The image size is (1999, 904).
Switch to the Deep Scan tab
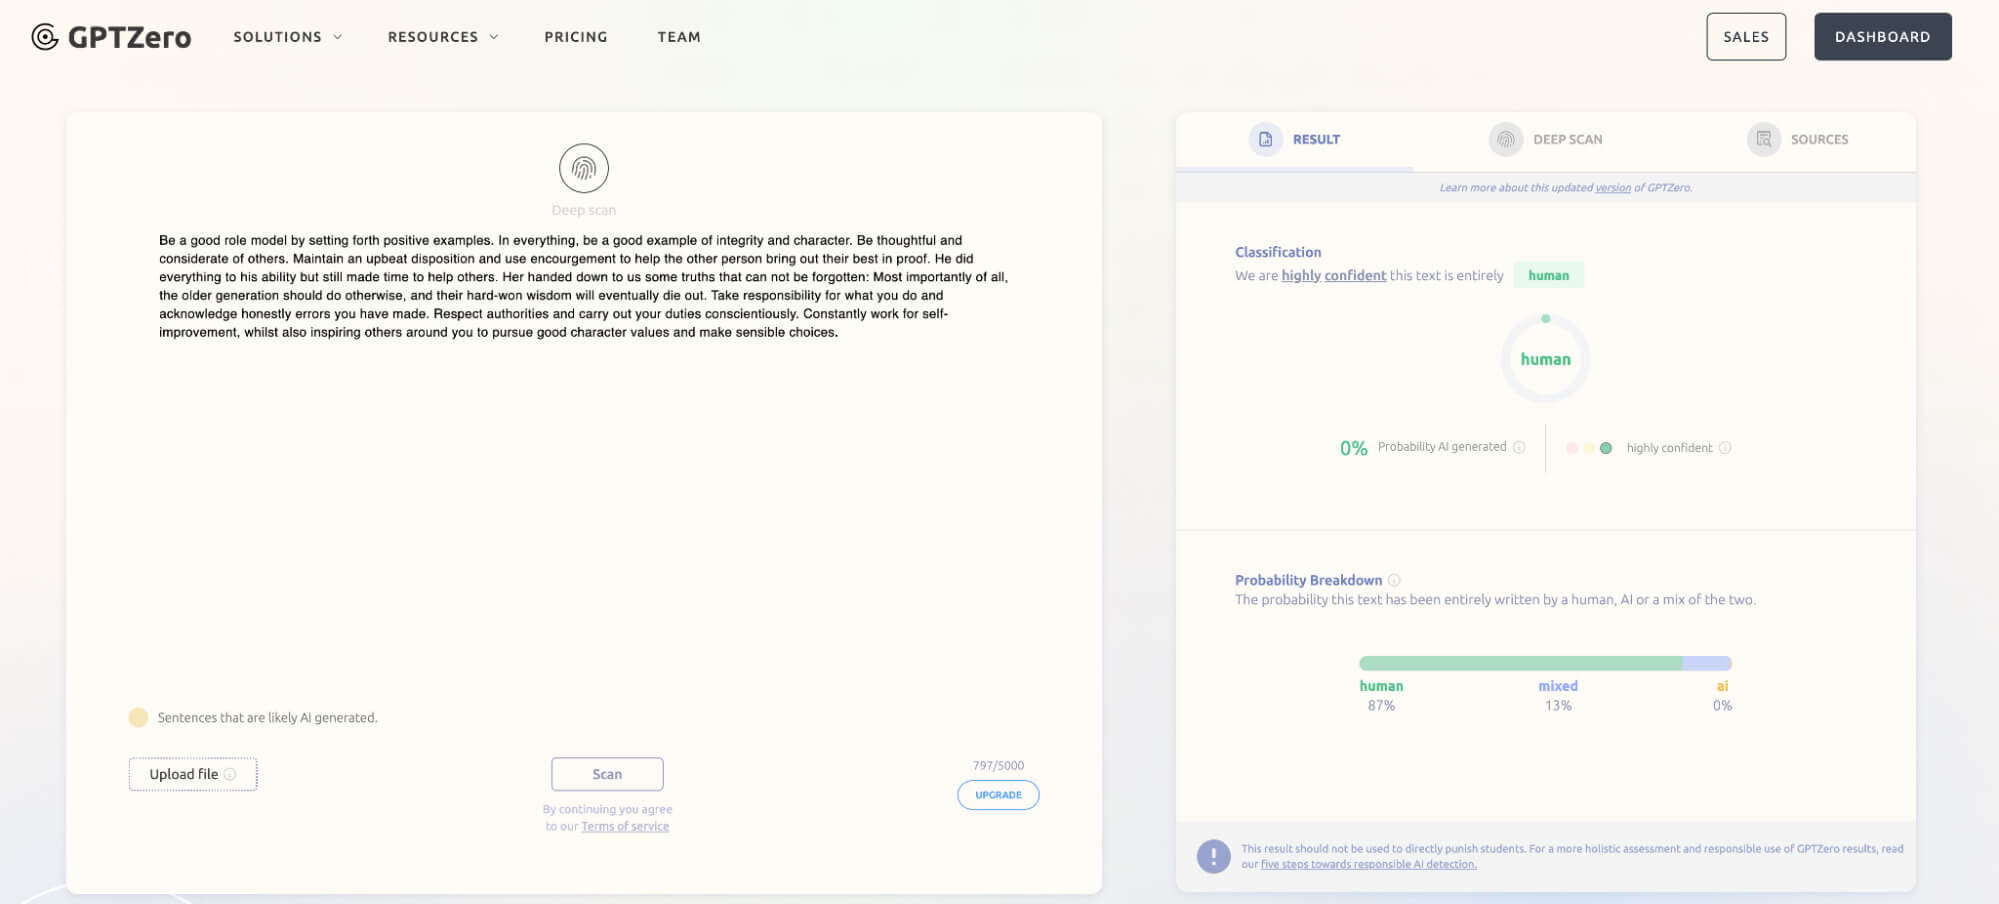pos(1567,139)
